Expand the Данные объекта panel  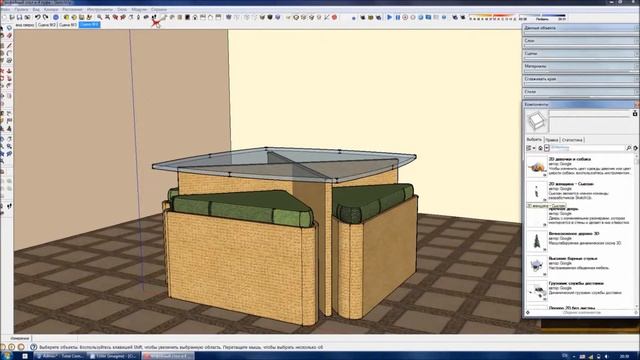click(x=580, y=28)
